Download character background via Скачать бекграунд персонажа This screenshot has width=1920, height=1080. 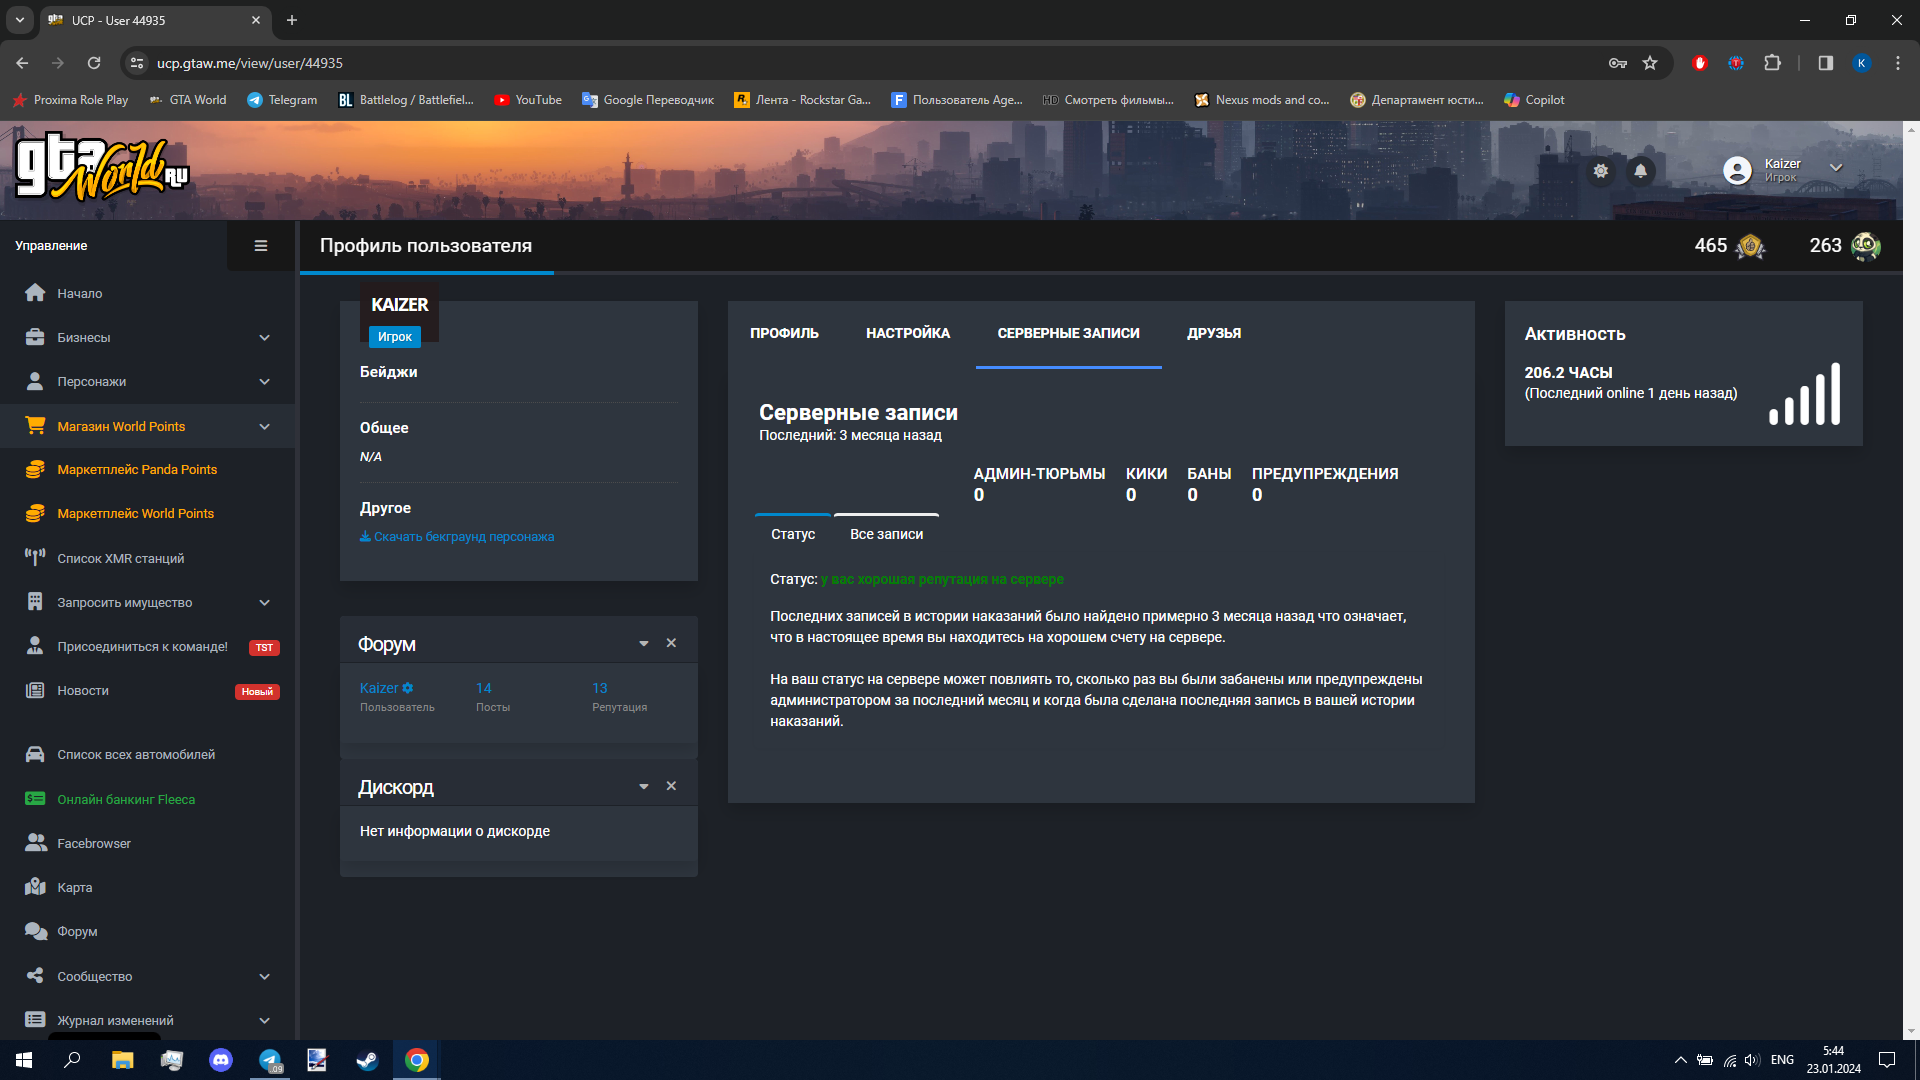coord(457,537)
